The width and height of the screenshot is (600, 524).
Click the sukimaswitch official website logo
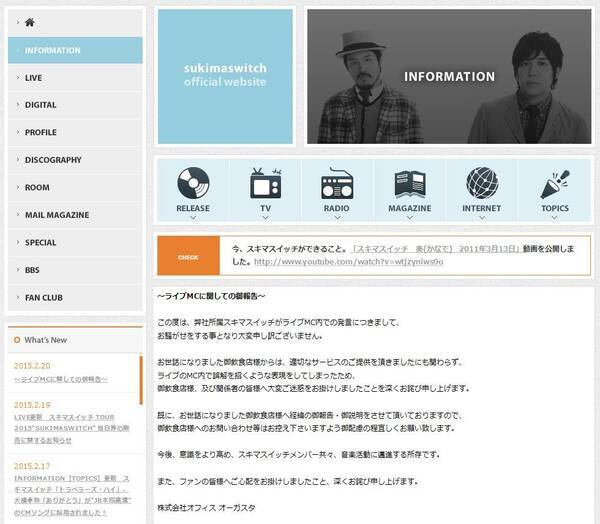(x=225, y=75)
